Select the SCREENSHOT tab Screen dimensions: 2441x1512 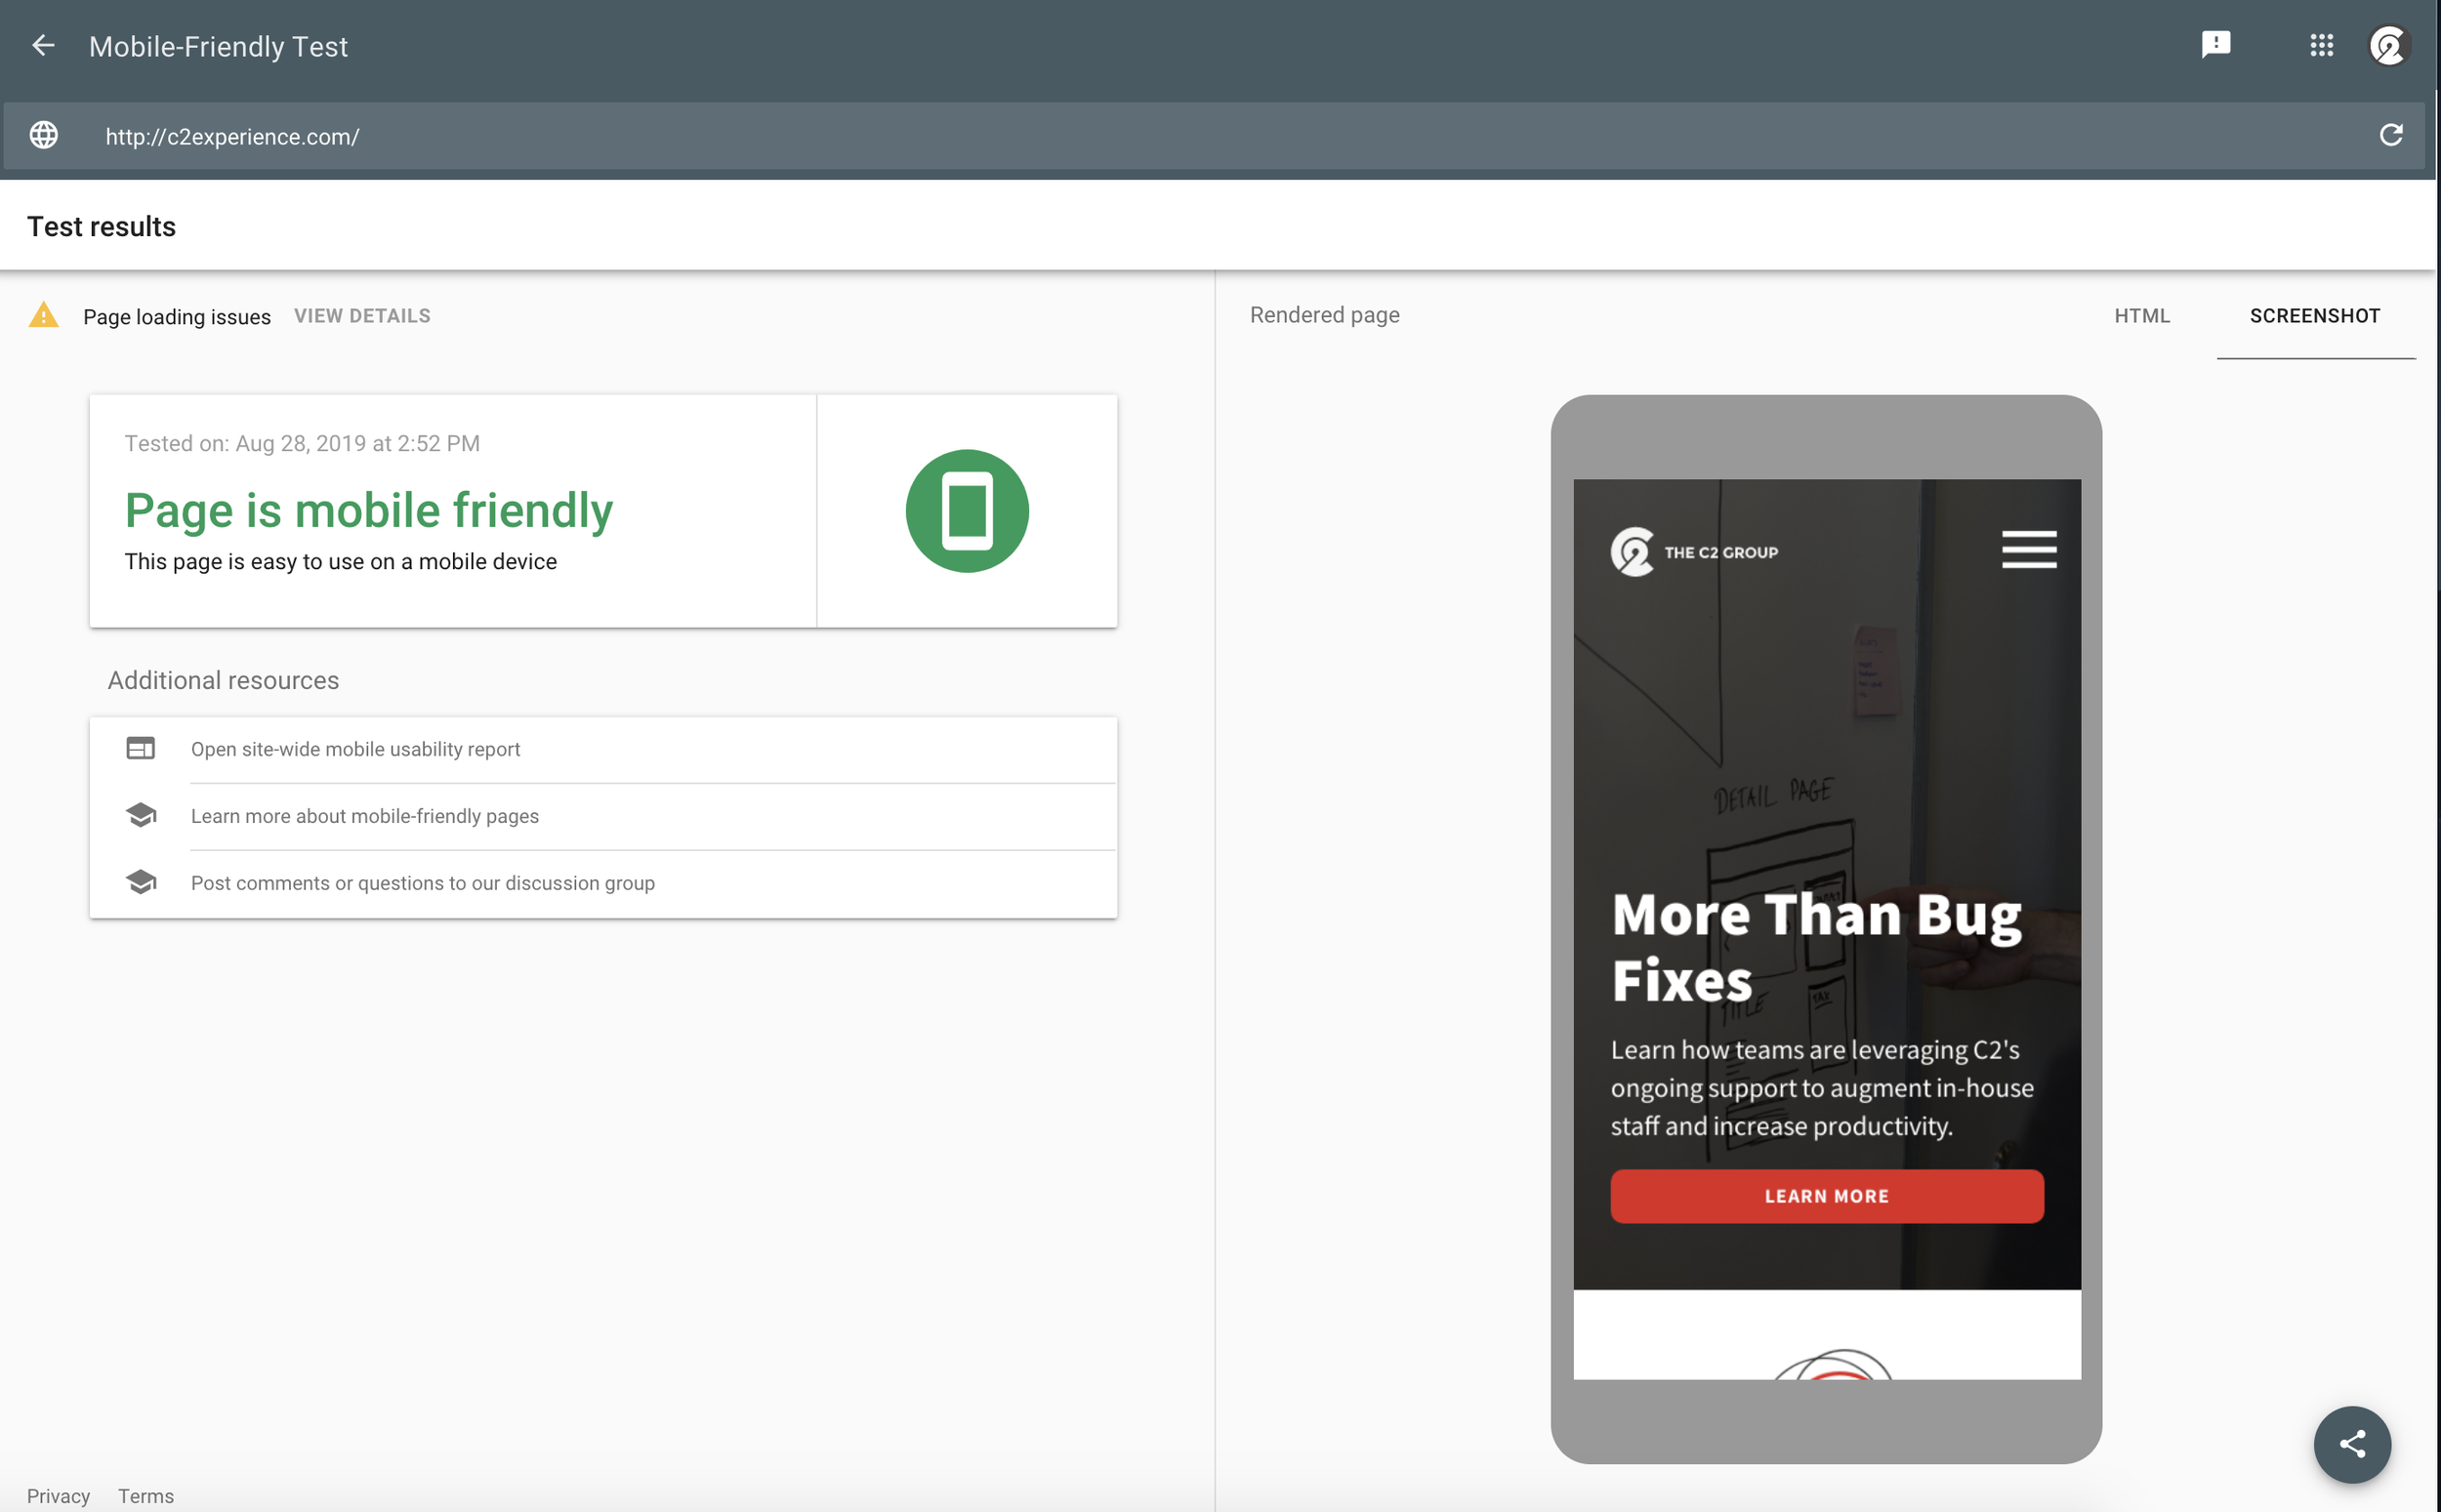click(2314, 316)
